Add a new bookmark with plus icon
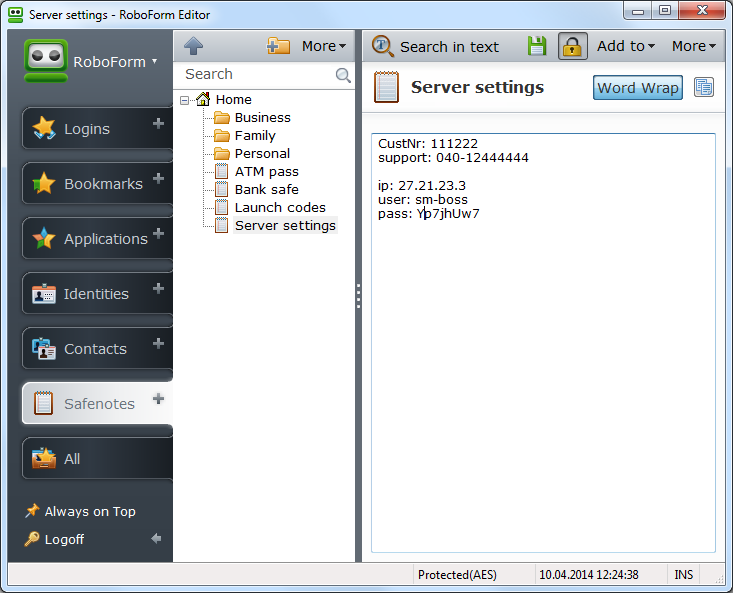Viewport: 733px width, 593px height. tap(158, 179)
